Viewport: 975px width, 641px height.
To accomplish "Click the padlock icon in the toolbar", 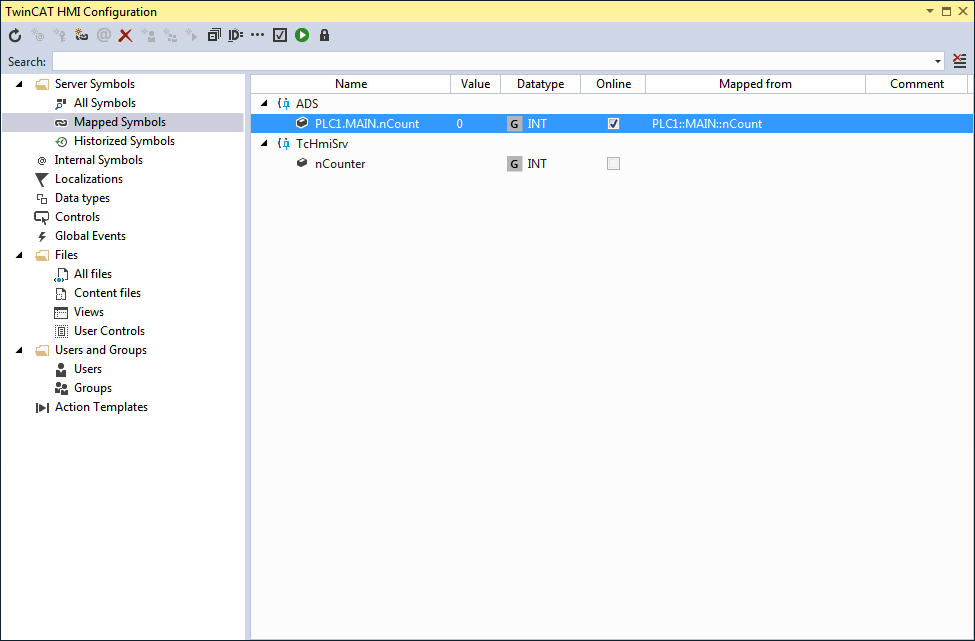I will coord(324,35).
